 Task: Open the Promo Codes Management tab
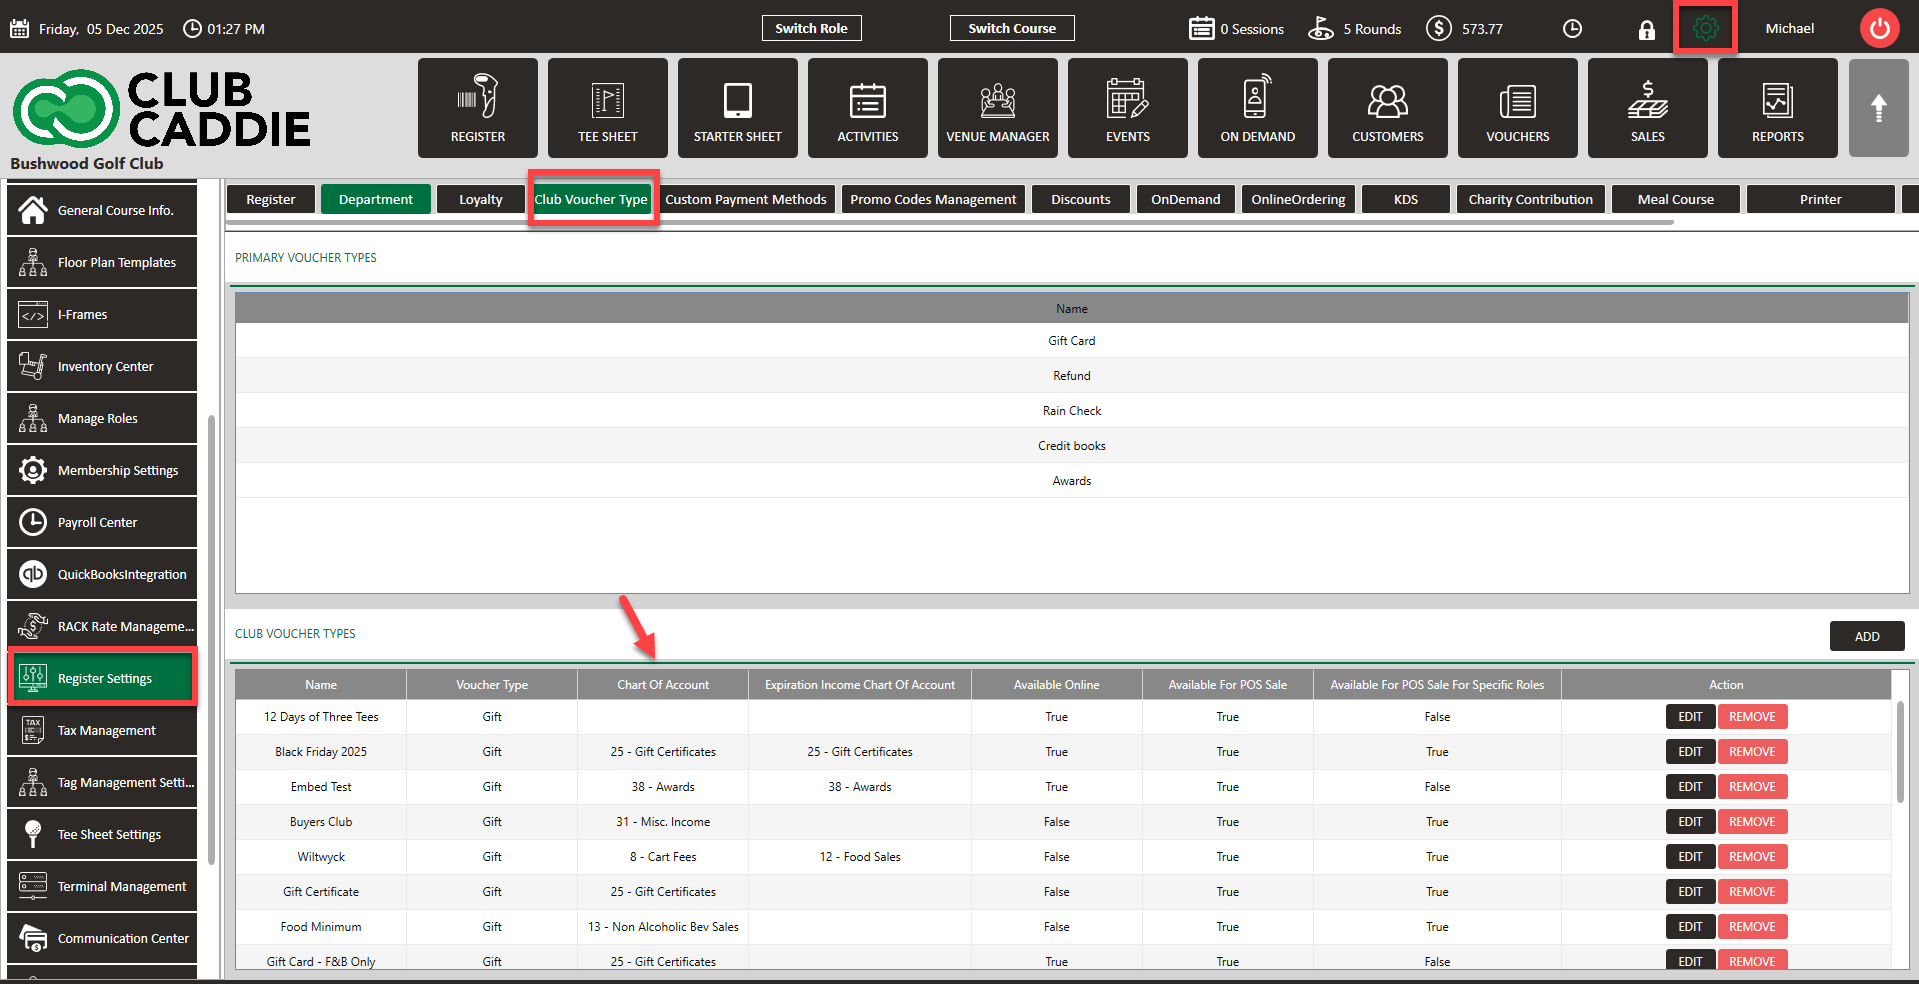coord(933,200)
